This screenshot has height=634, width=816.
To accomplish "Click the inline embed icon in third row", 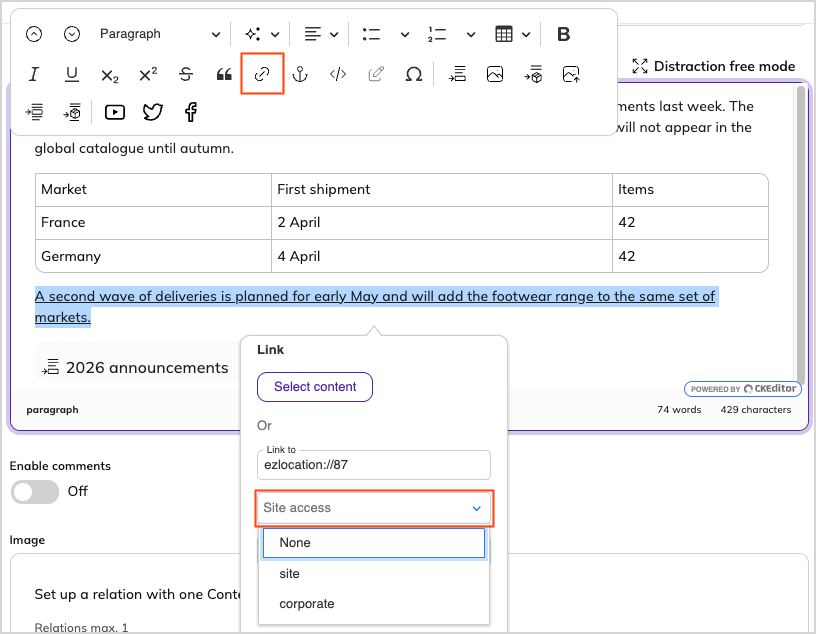I will [34, 112].
